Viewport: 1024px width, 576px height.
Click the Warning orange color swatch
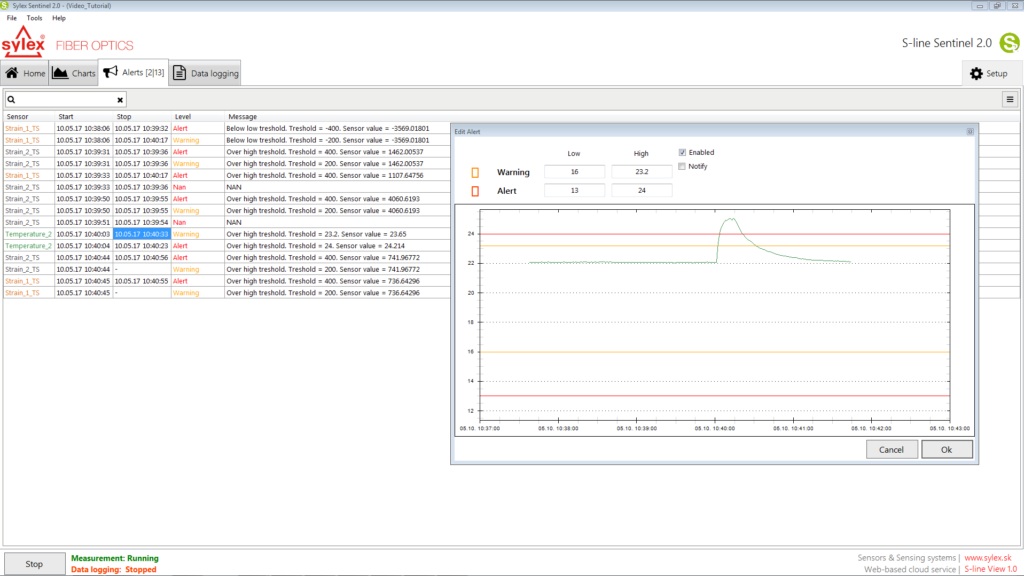(x=475, y=172)
